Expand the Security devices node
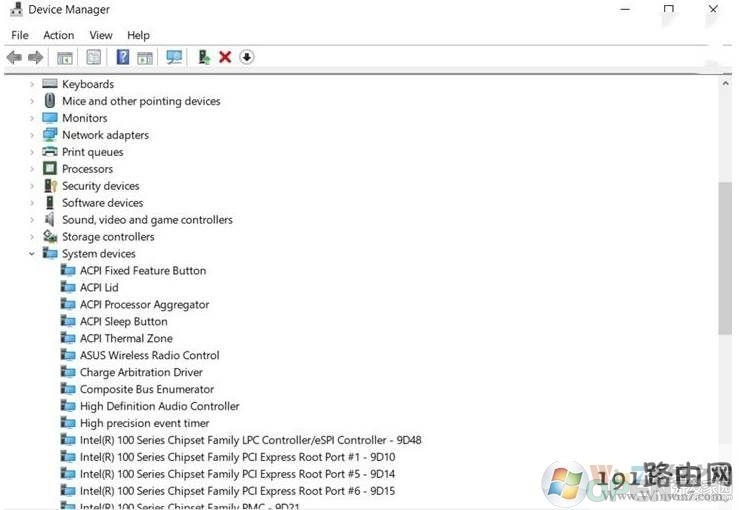739x510 pixels. (x=32, y=186)
